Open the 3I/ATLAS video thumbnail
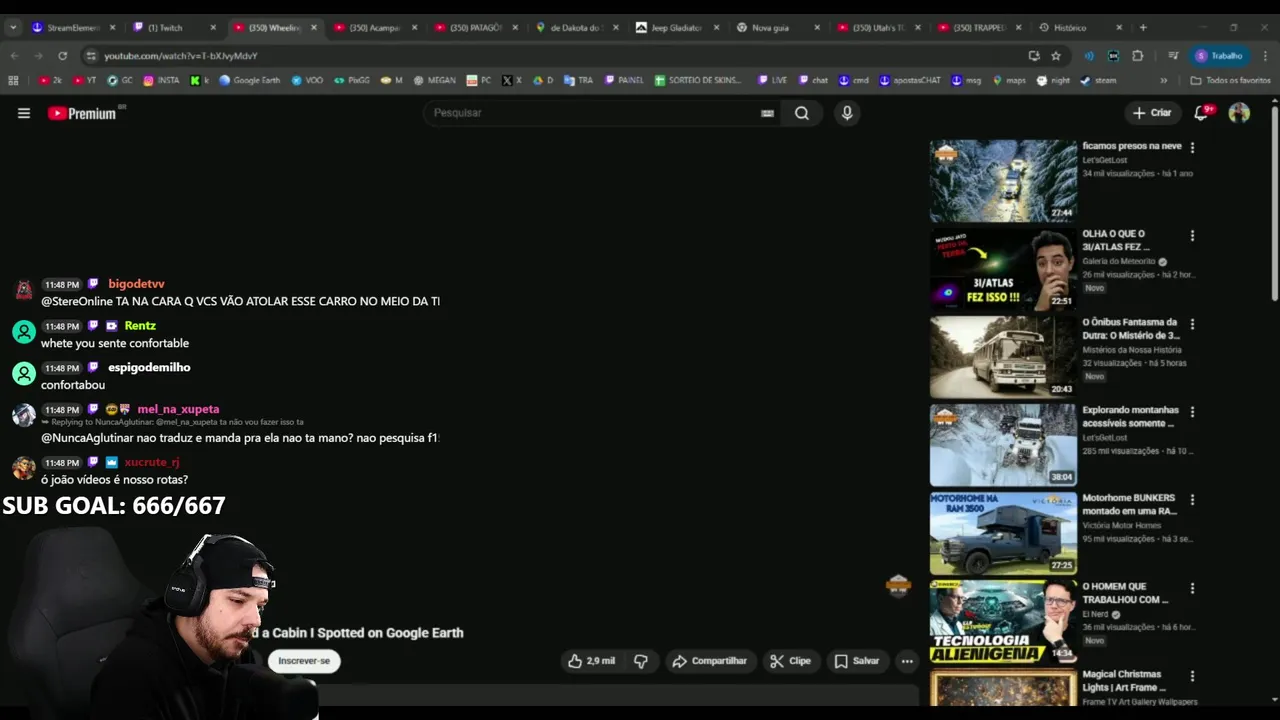 (1003, 269)
